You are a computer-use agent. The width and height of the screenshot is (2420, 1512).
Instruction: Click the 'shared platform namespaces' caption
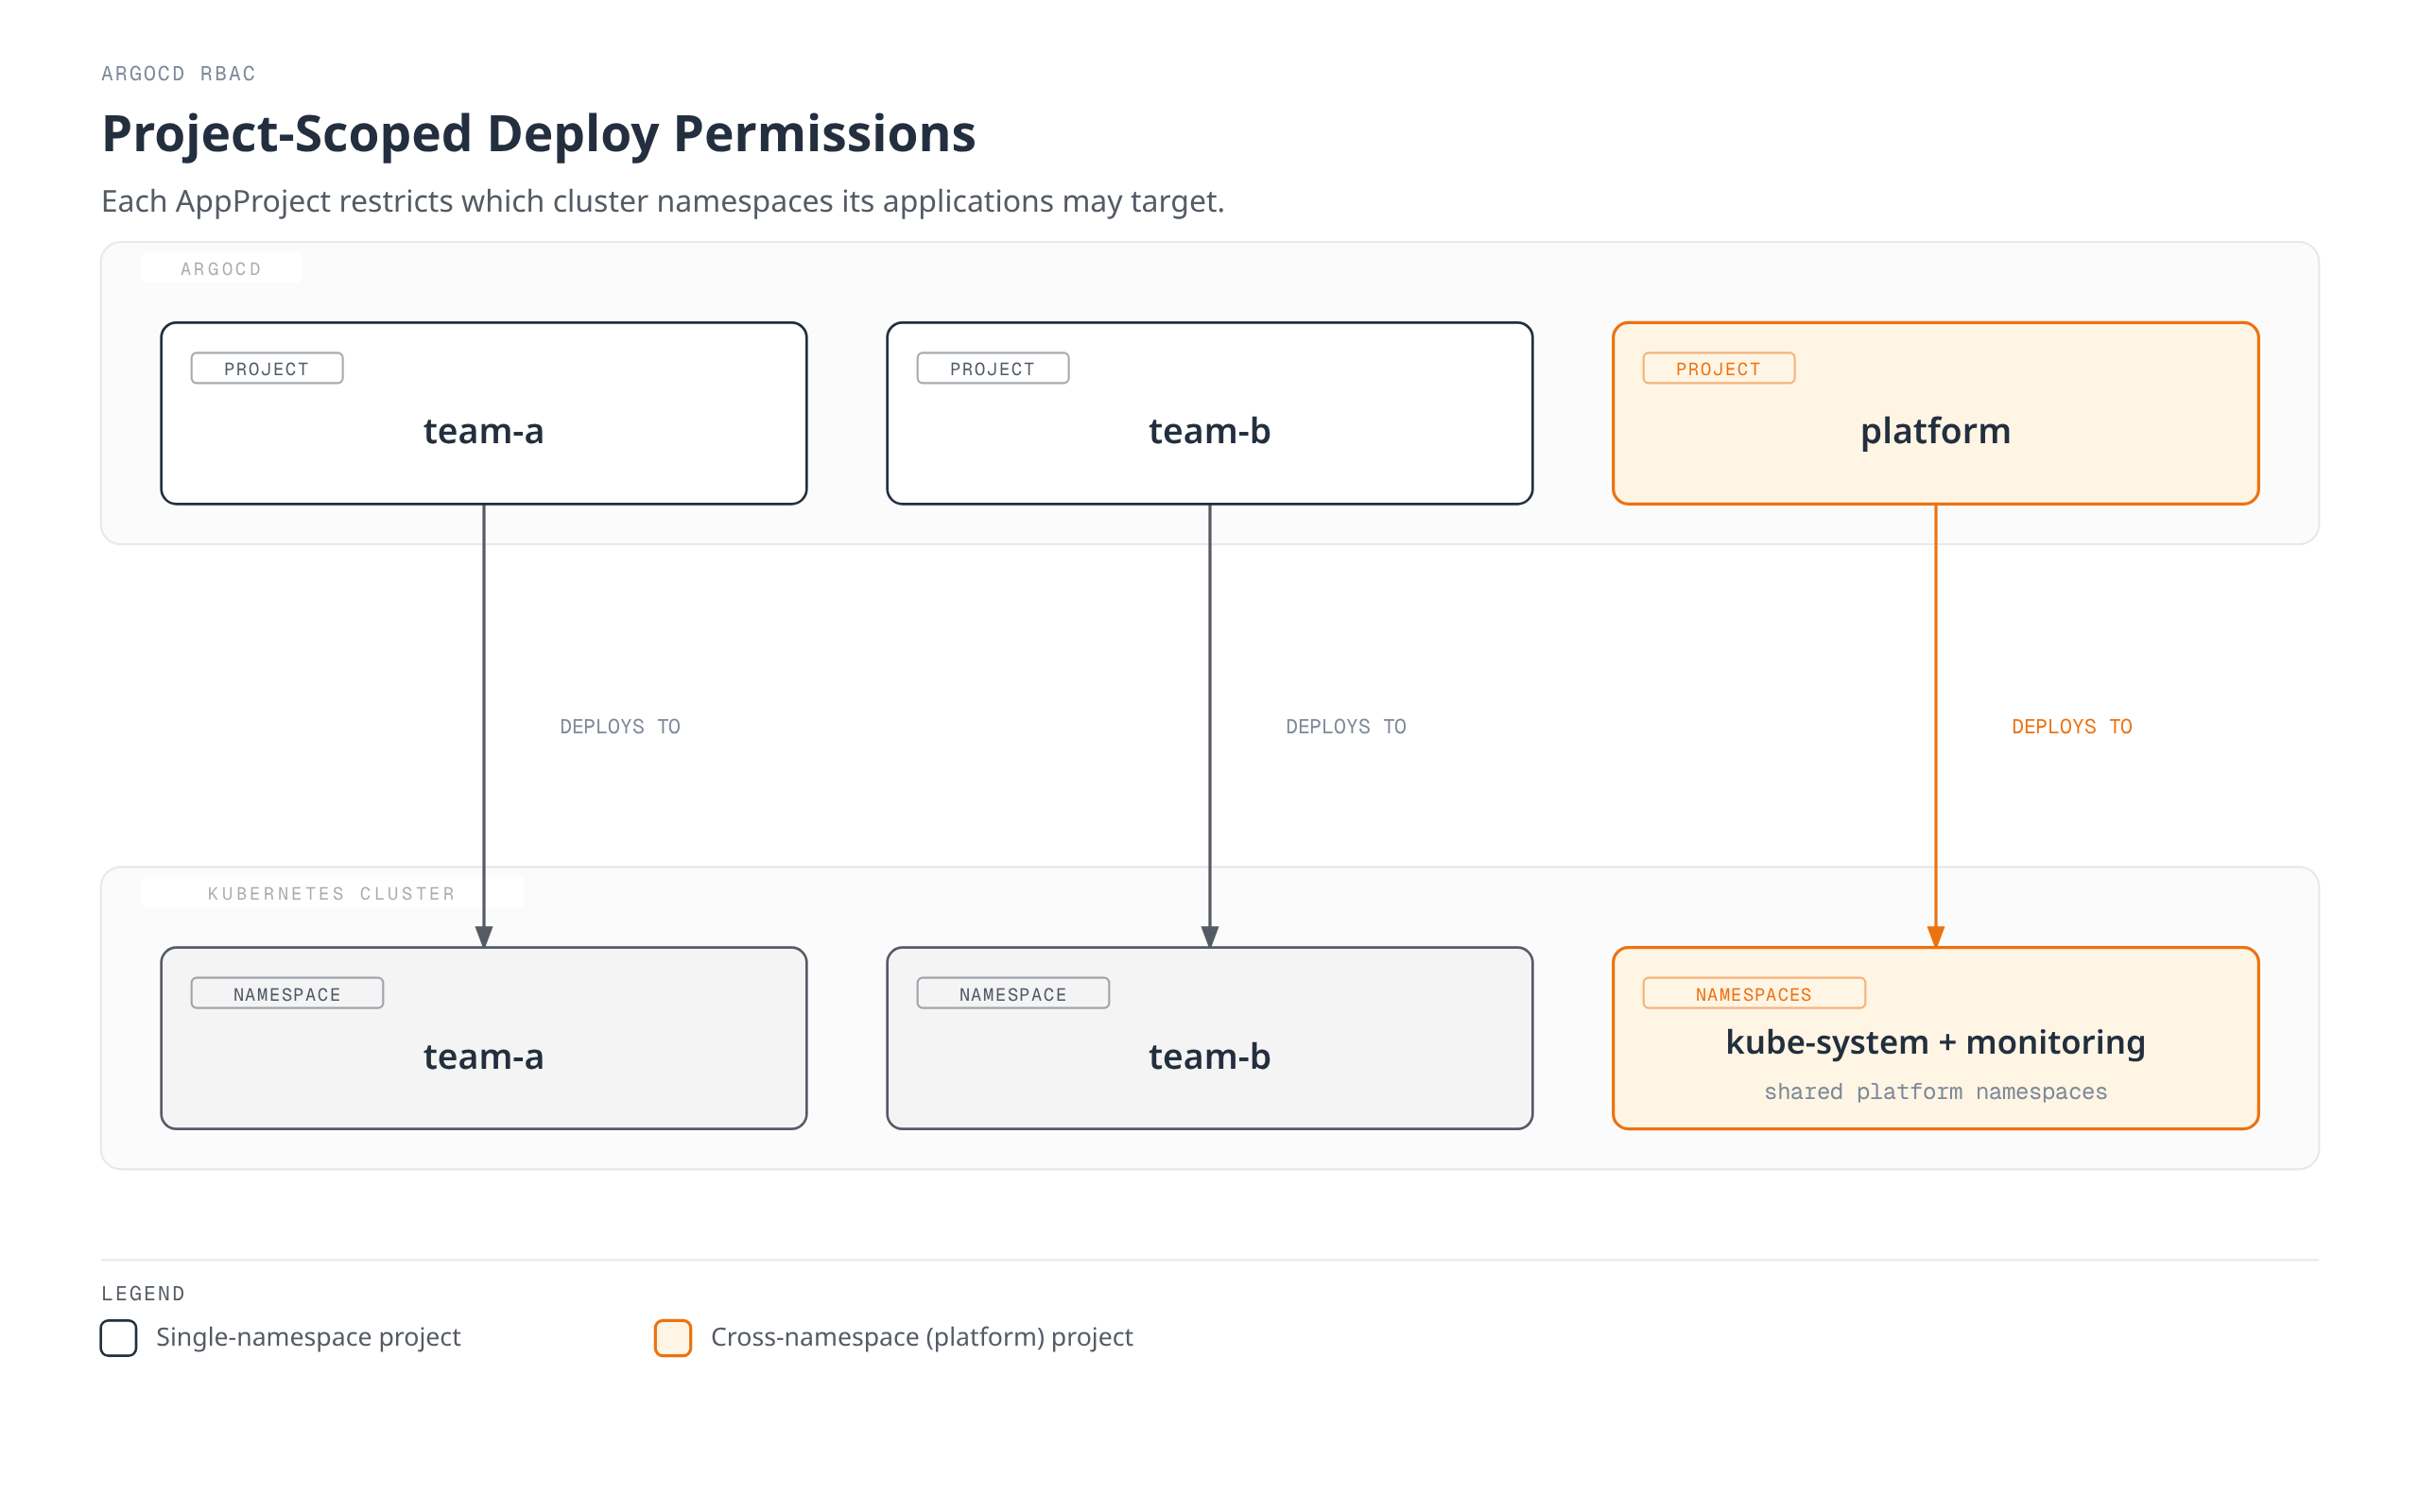[1936, 1092]
